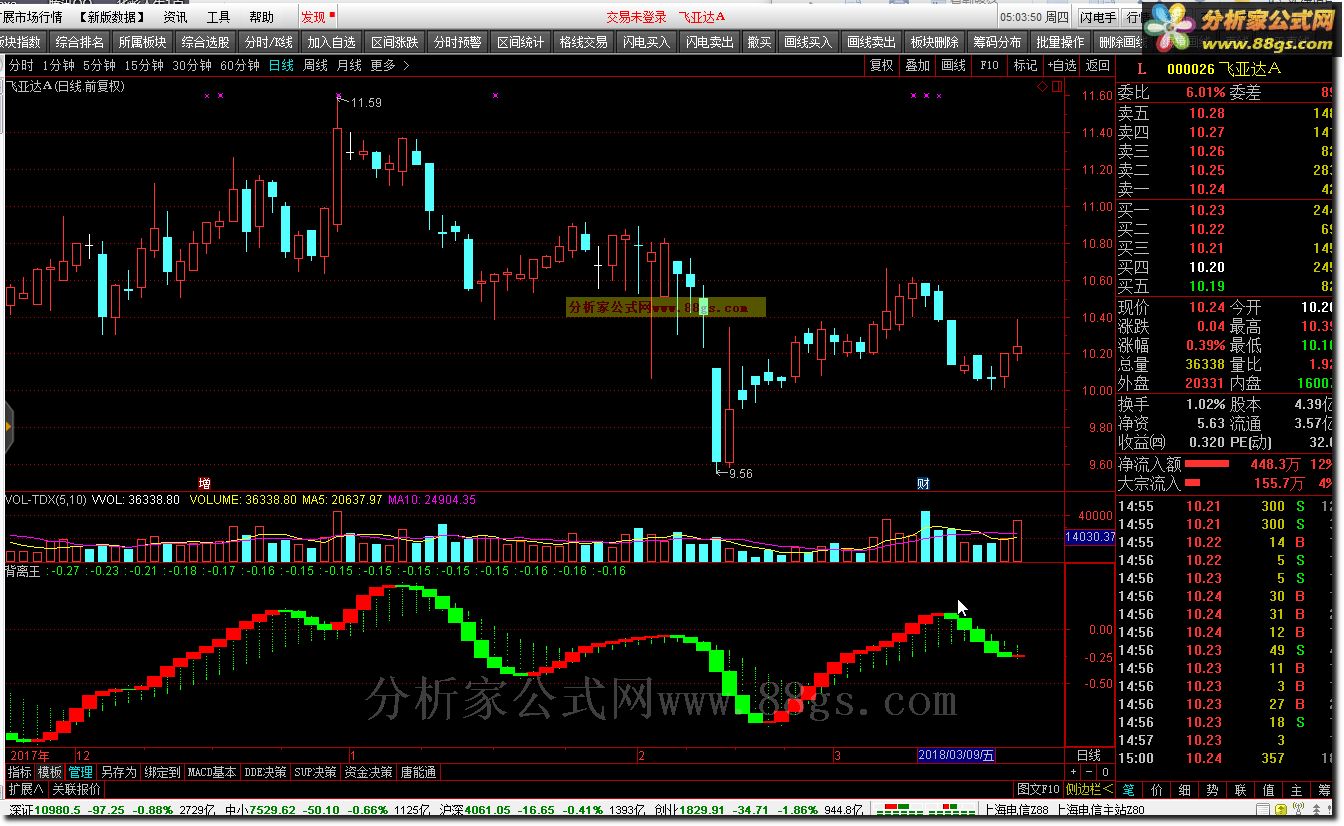1344x826 pixels.
Task: Select the 资金决策 indicator tab
Action: tap(369, 773)
